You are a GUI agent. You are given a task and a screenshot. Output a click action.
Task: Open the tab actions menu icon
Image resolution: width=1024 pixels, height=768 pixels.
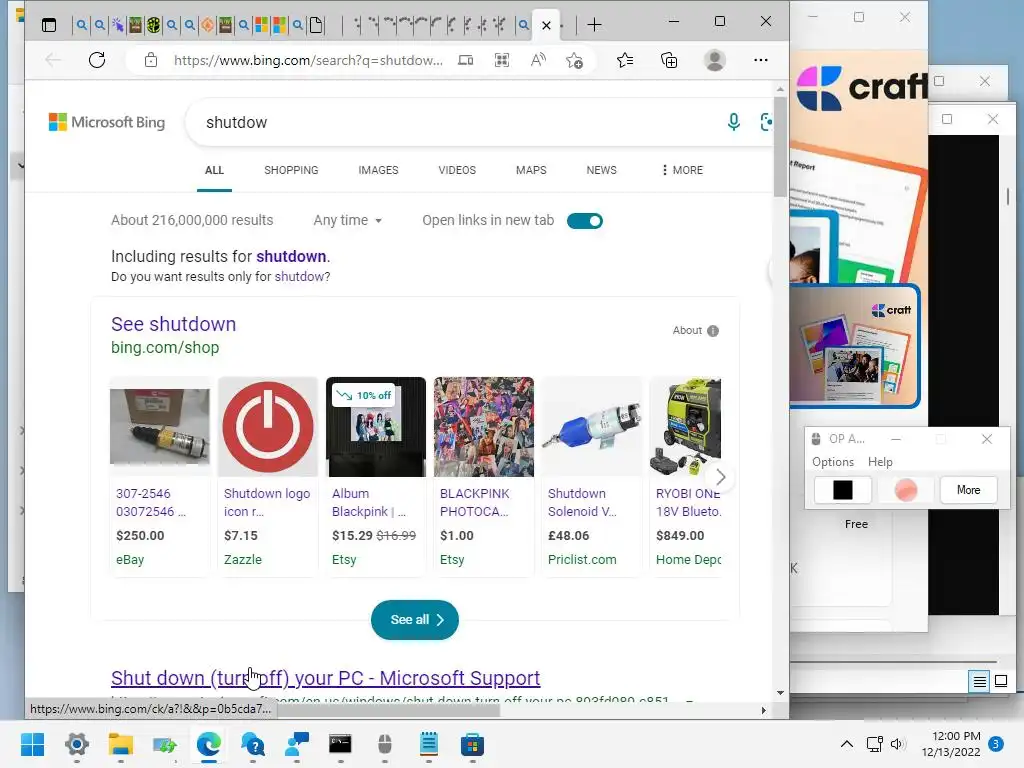(x=49, y=25)
